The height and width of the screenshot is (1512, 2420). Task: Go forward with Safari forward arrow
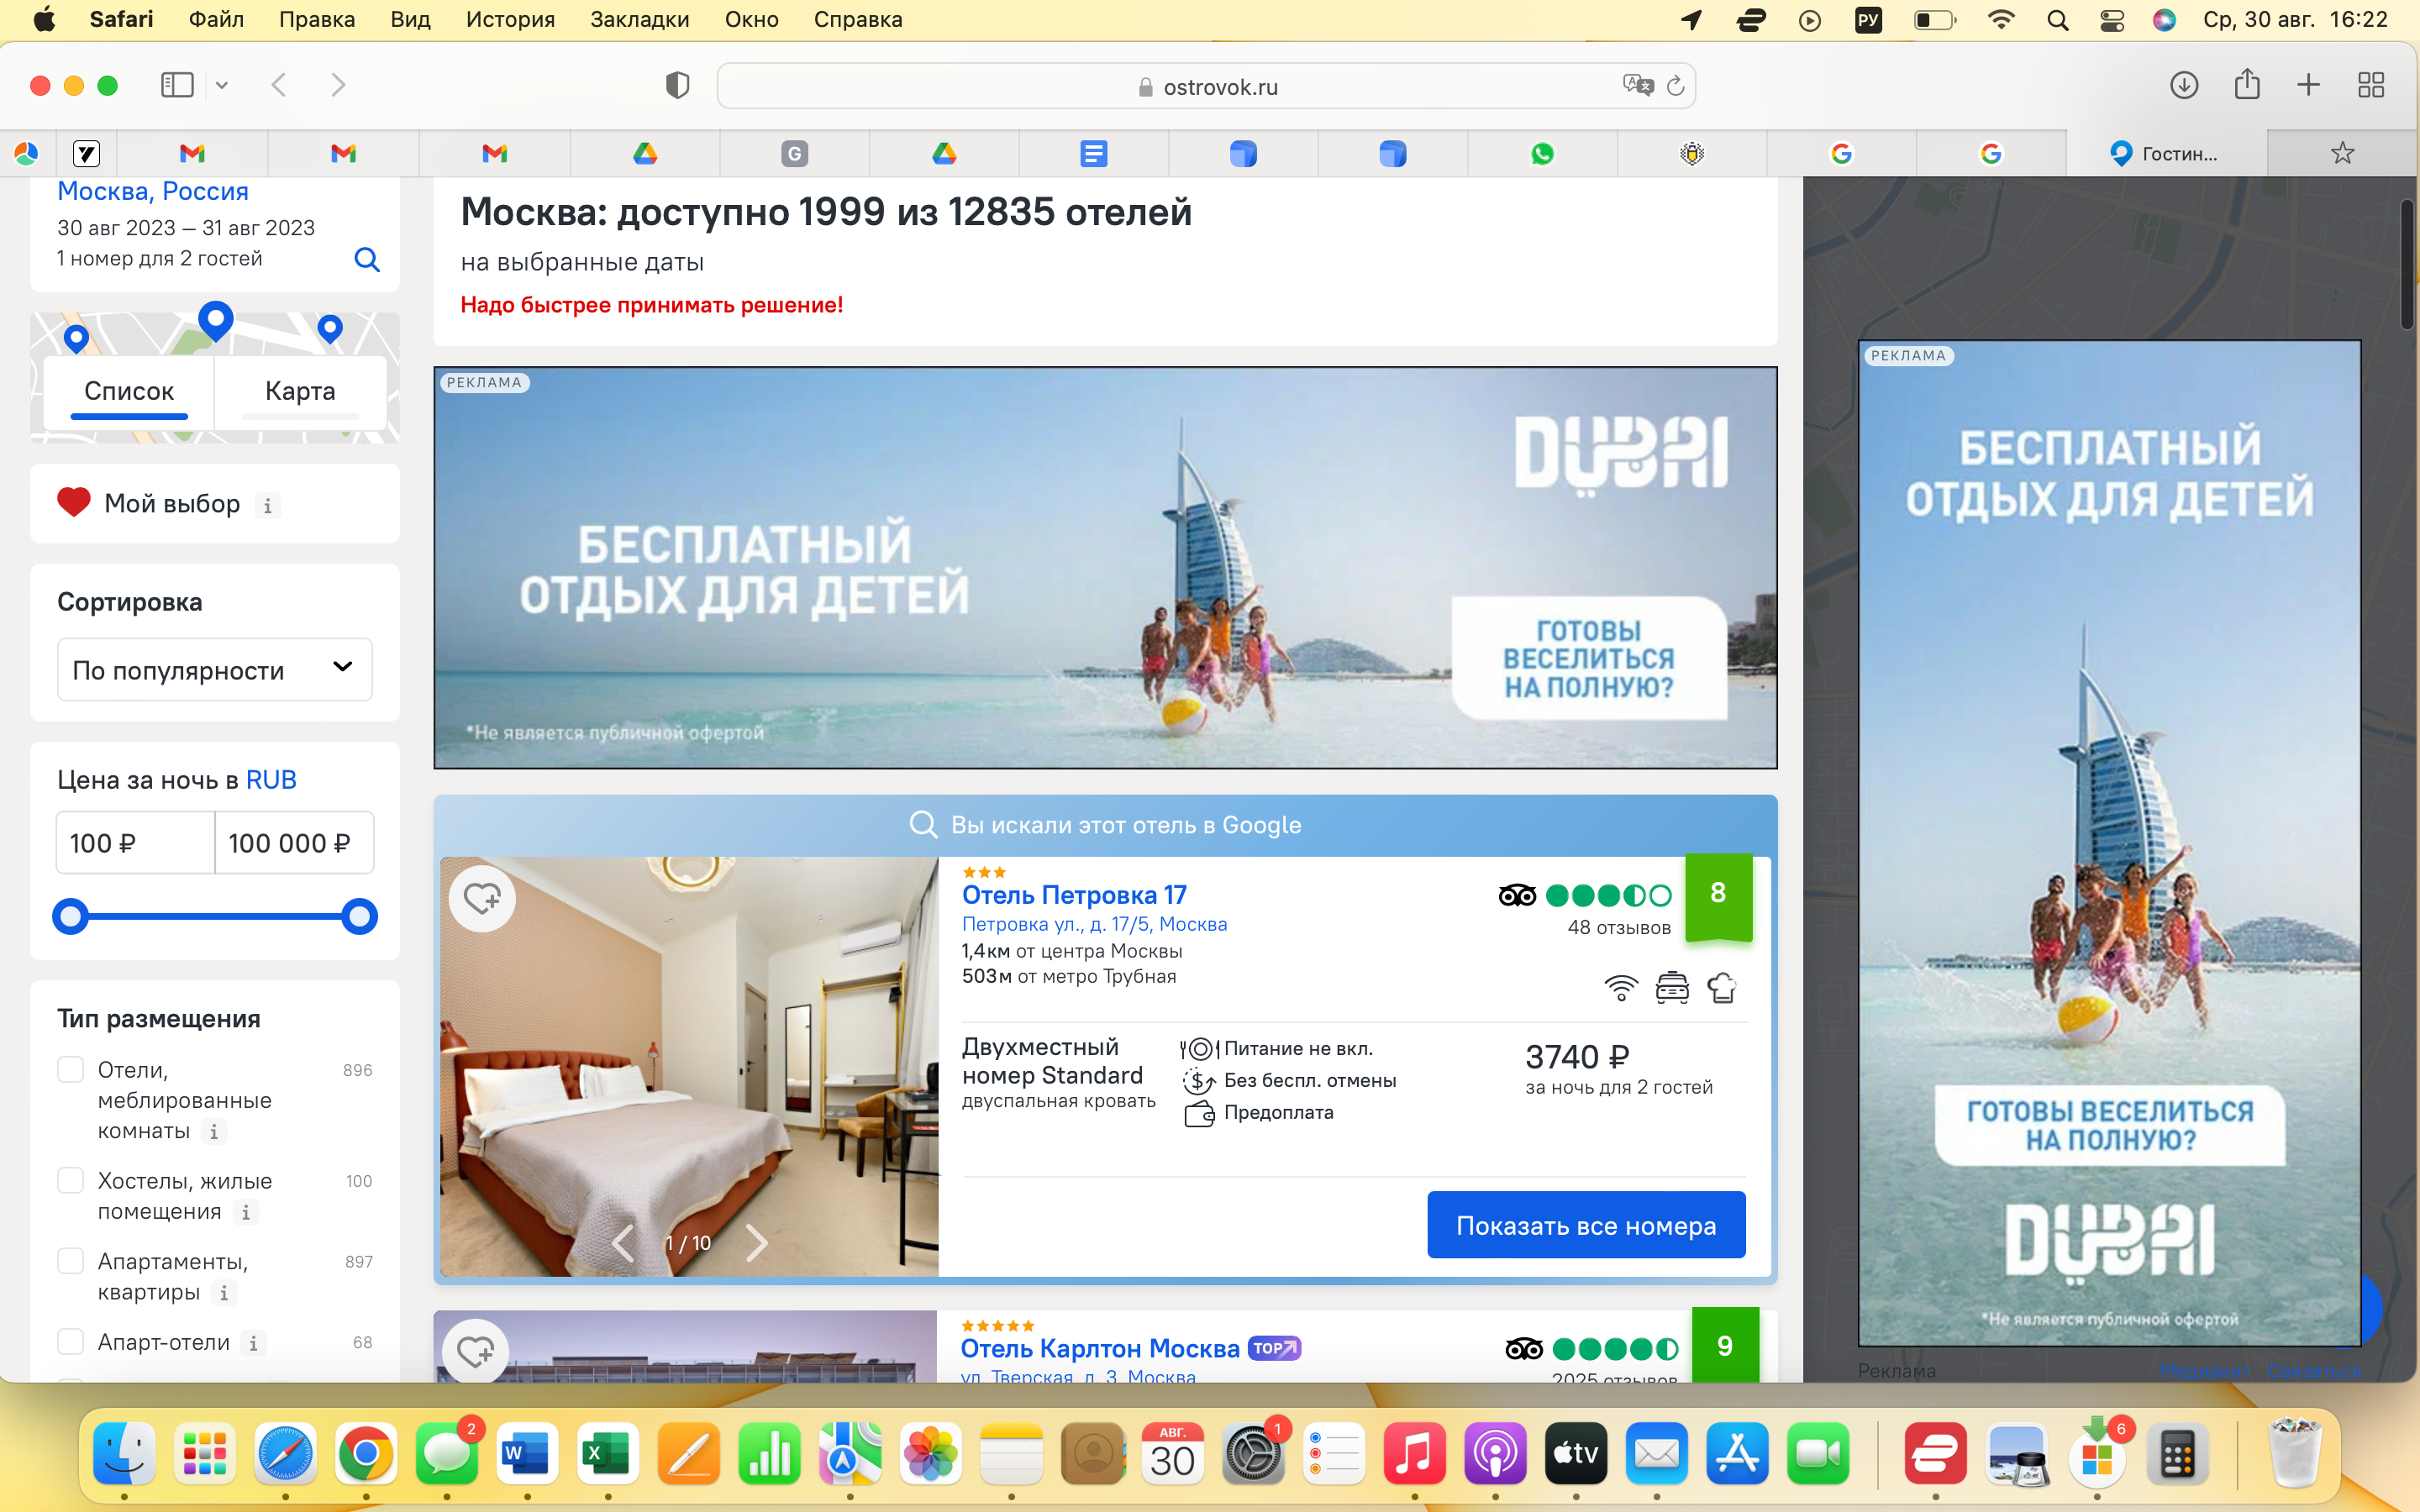[338, 85]
